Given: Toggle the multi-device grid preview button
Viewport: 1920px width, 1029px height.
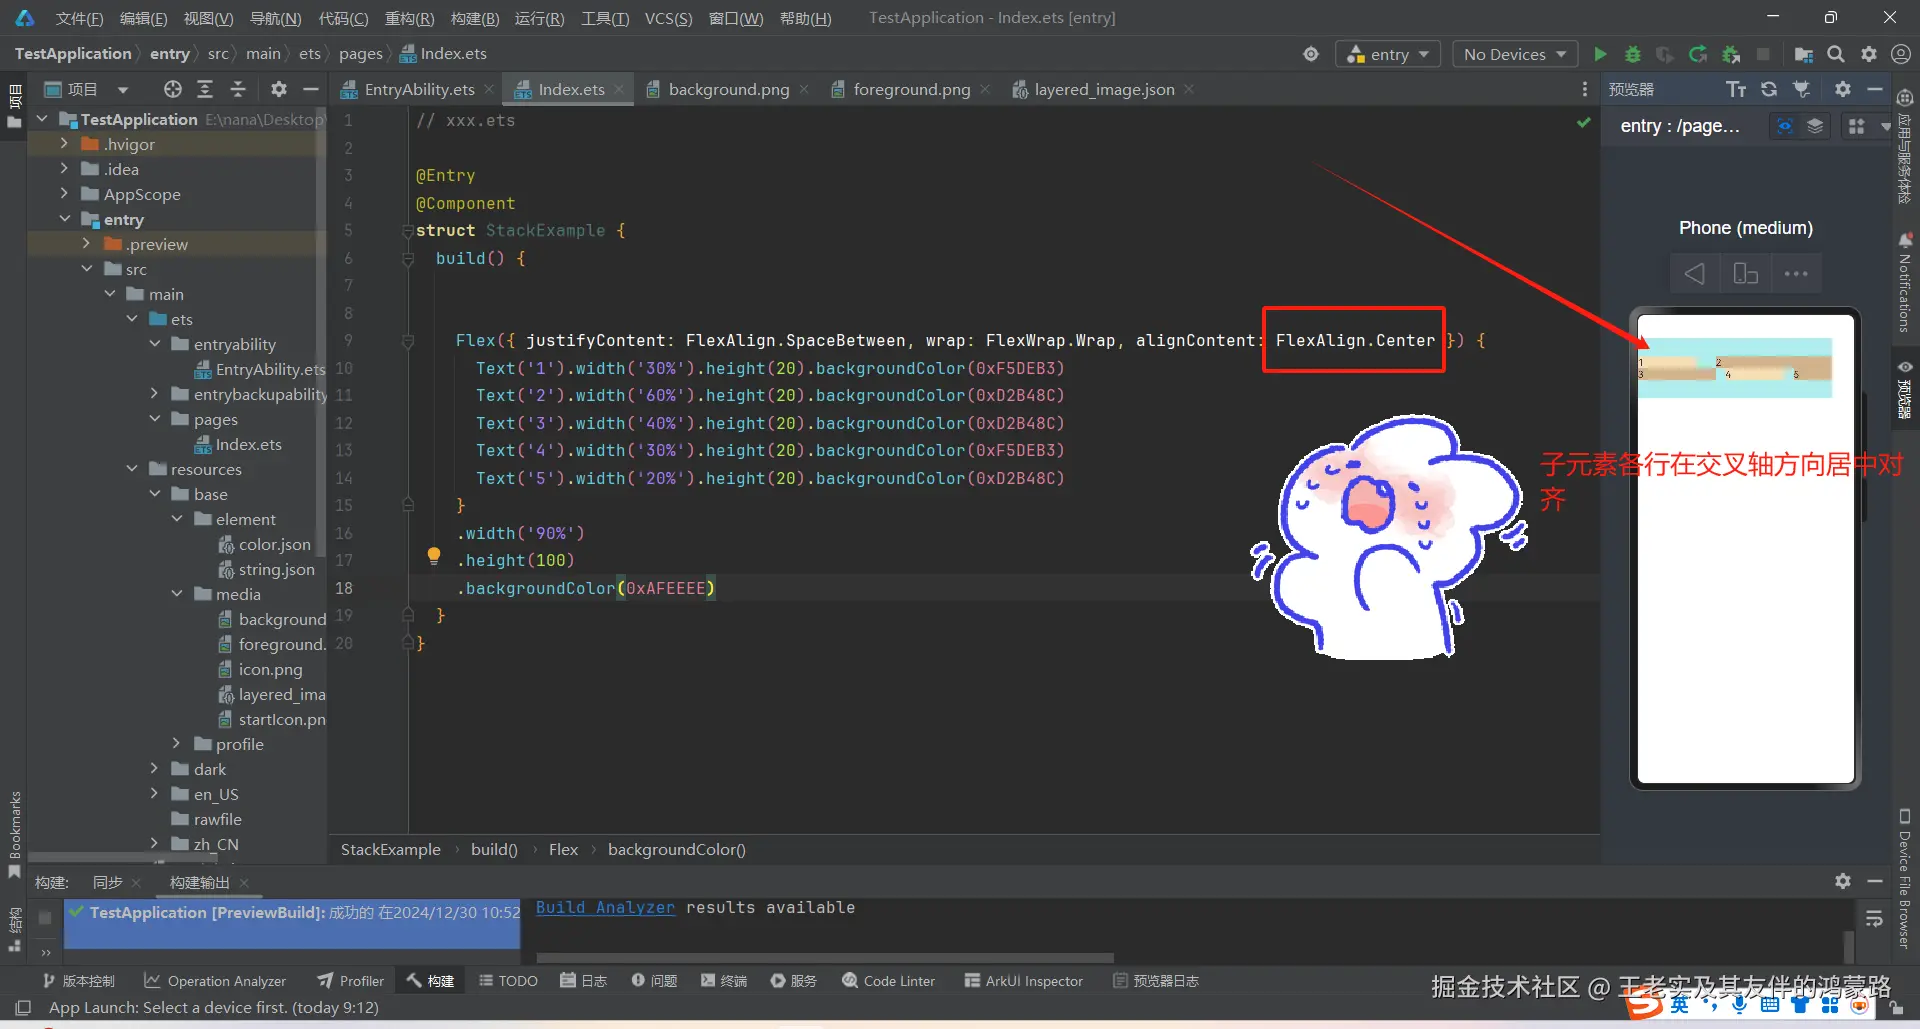Looking at the screenshot, I should pos(1856,126).
